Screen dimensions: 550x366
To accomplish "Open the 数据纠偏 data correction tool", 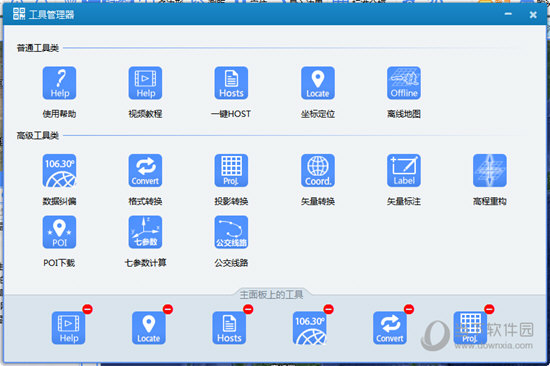I will point(59,171).
